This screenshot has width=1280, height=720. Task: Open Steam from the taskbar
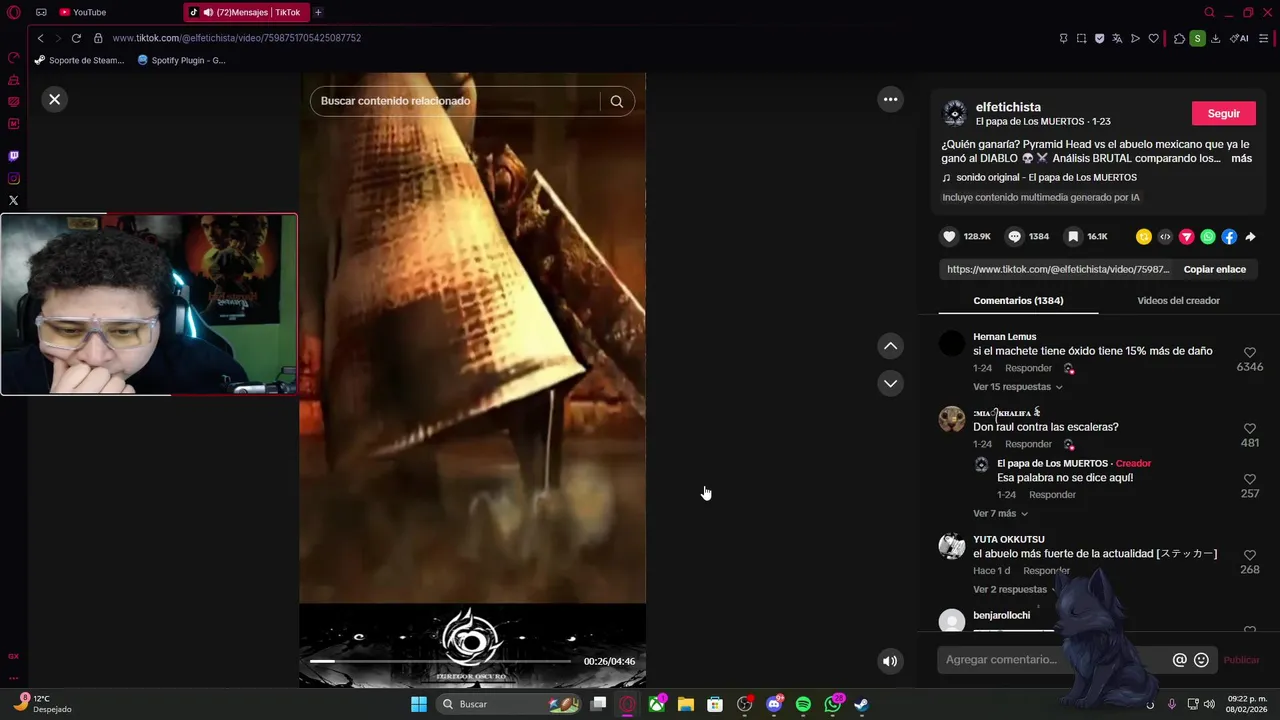(861, 704)
